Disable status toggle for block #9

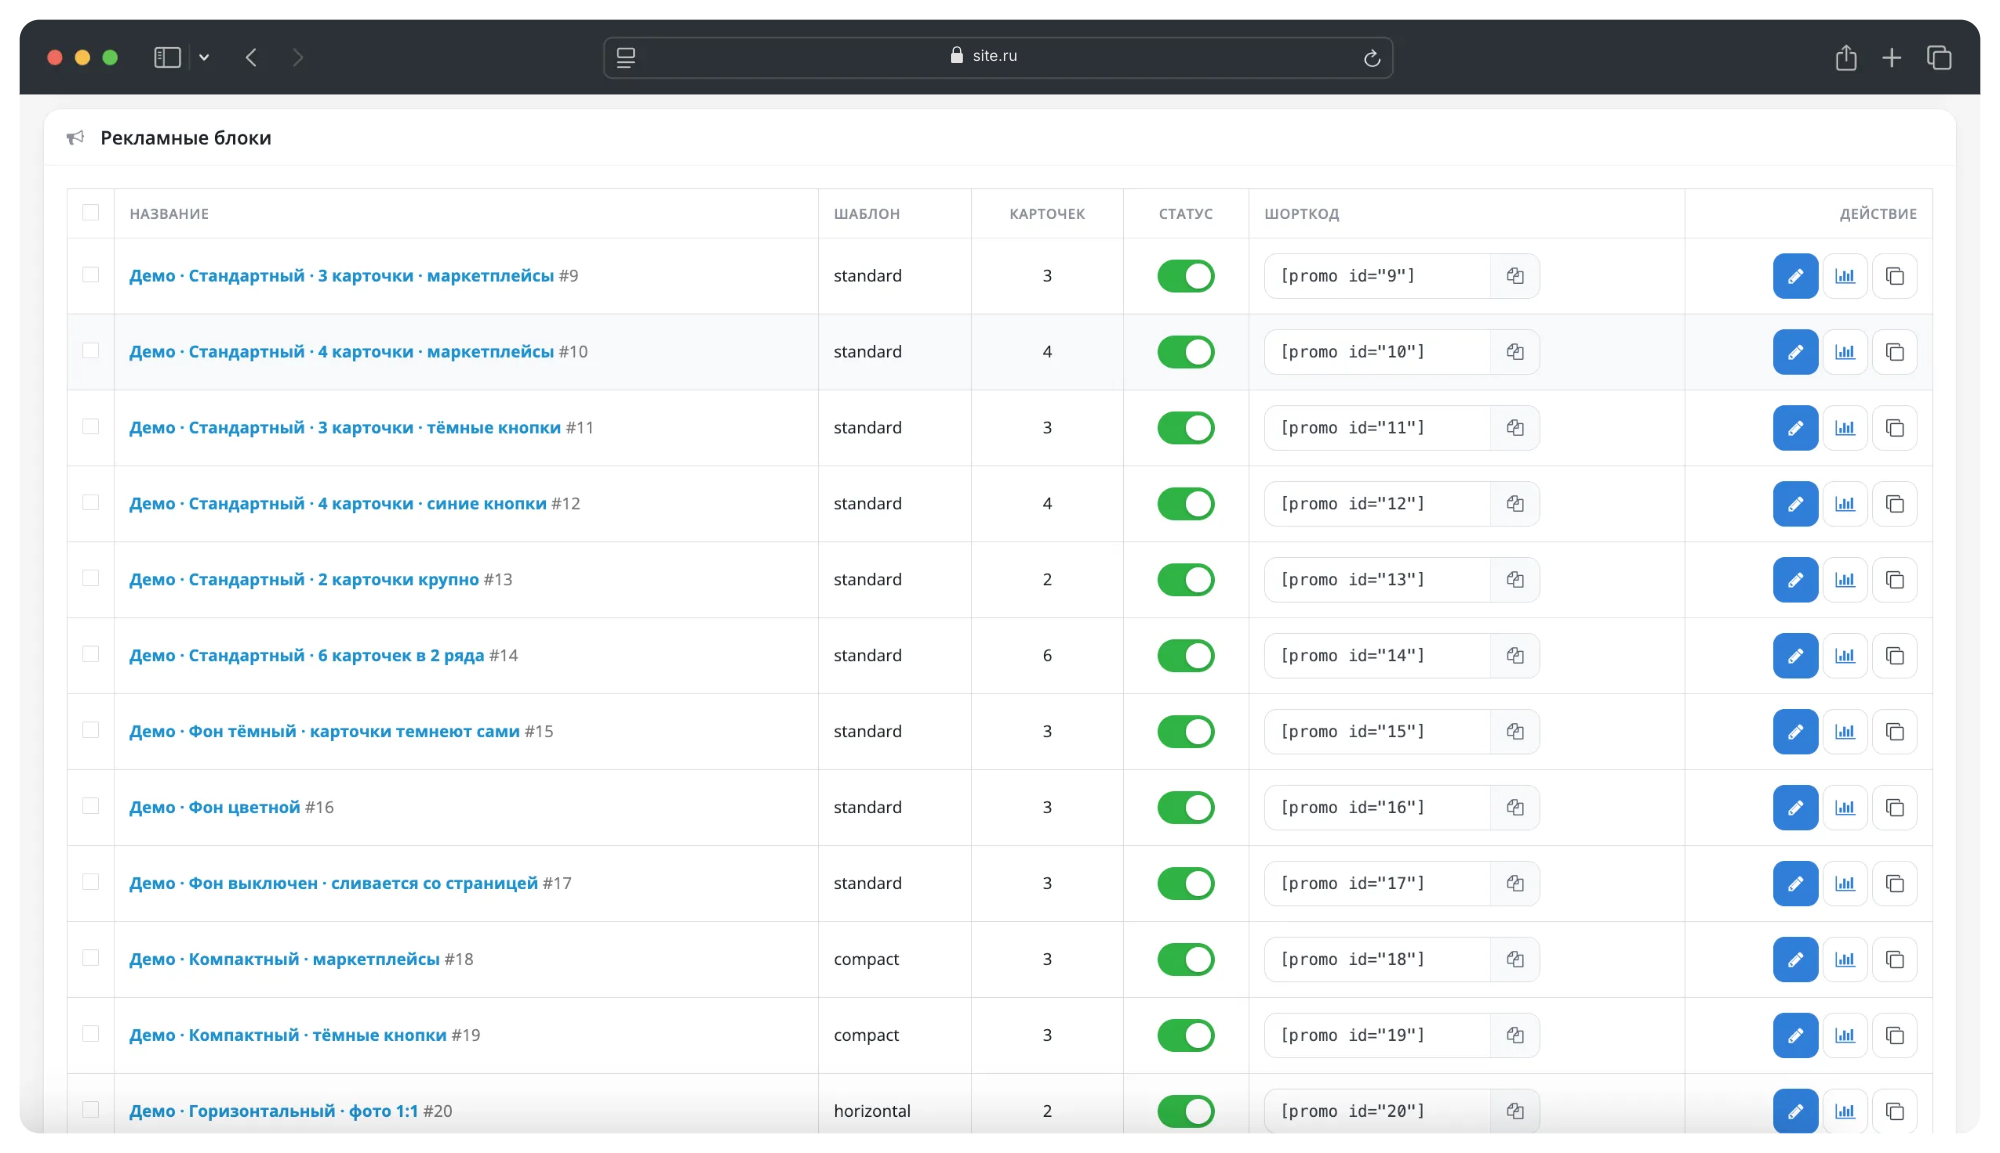(x=1185, y=276)
